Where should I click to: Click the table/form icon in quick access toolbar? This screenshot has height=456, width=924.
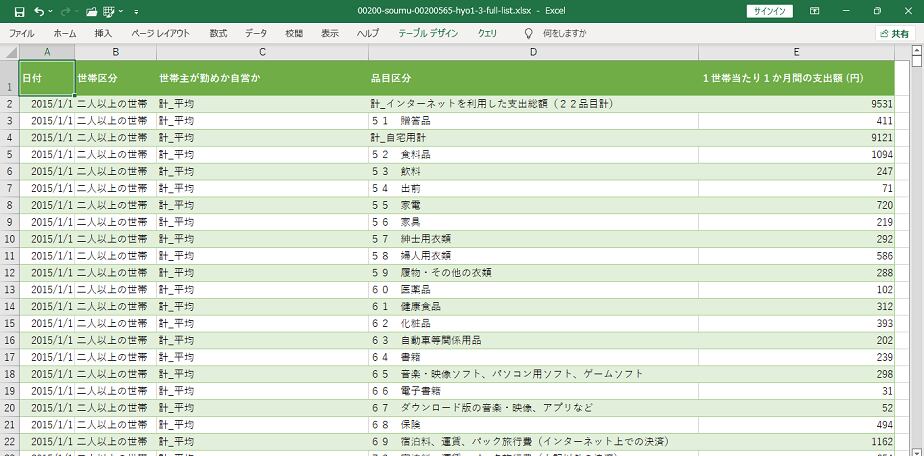(109, 11)
